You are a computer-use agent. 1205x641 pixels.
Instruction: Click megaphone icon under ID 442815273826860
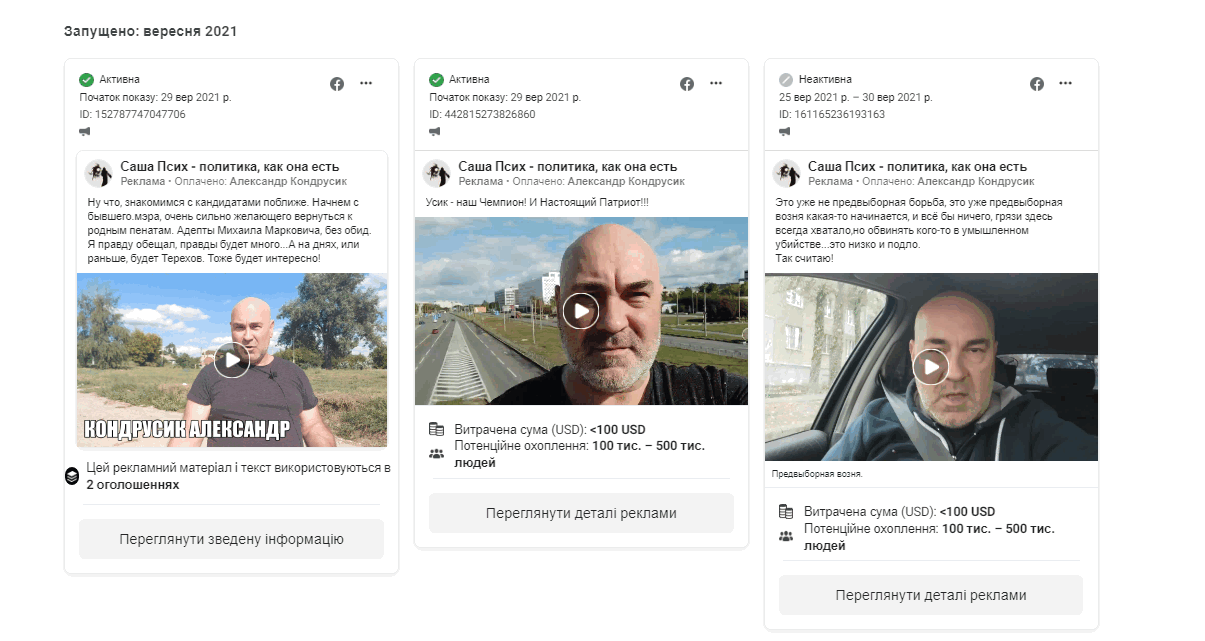pos(435,131)
